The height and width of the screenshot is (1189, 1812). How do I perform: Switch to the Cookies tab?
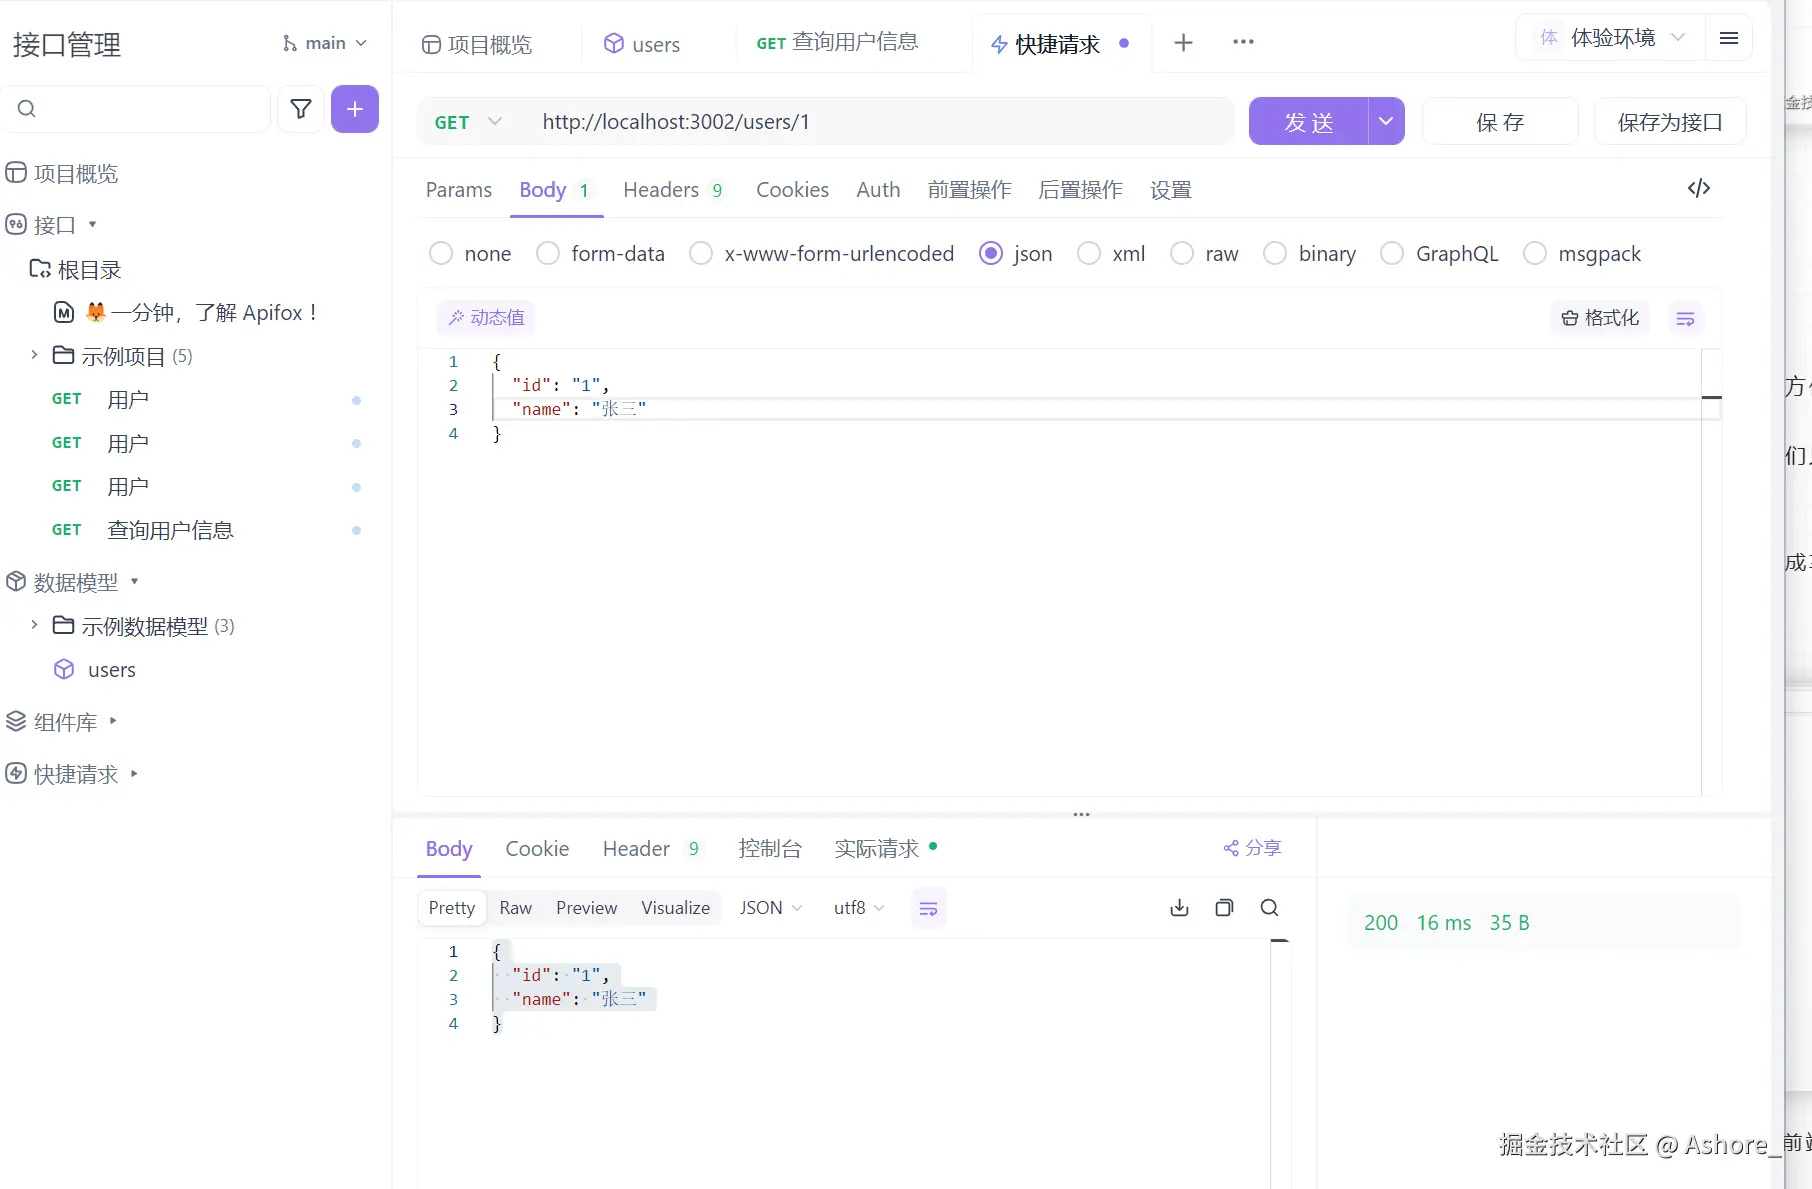point(792,190)
